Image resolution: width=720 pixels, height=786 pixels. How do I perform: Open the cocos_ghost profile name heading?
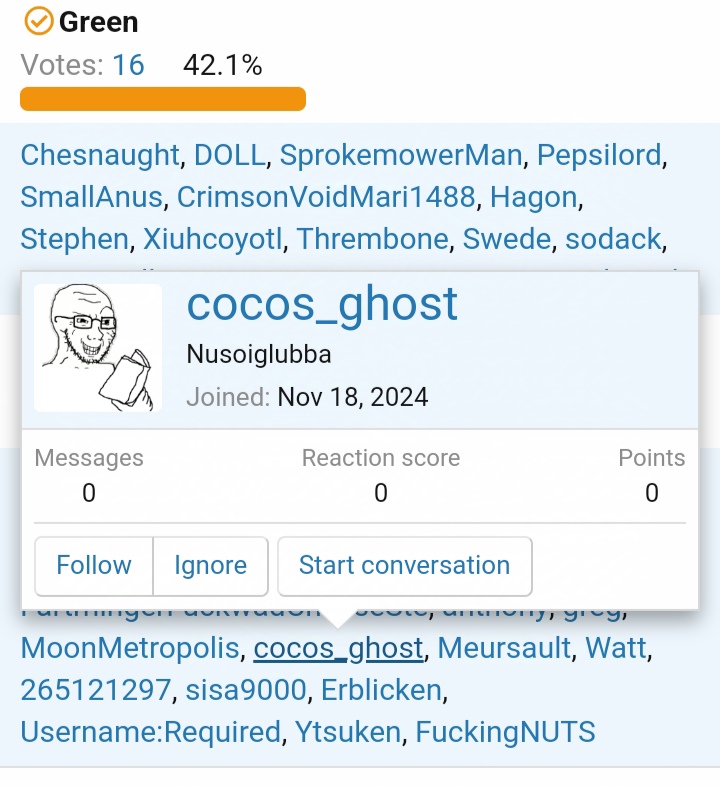click(x=322, y=304)
